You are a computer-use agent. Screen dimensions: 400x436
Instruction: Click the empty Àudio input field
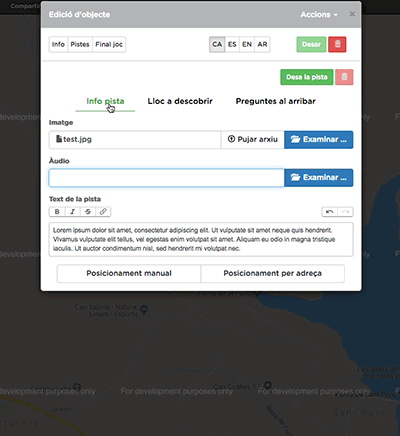pyautogui.click(x=167, y=178)
